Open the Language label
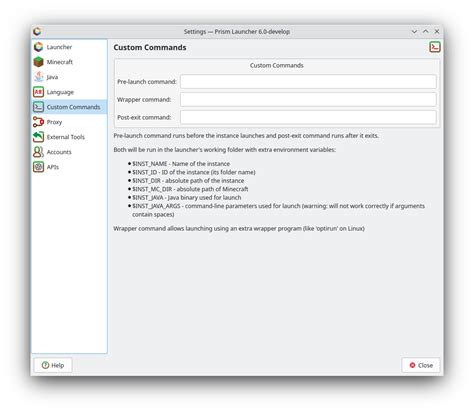 60,92
